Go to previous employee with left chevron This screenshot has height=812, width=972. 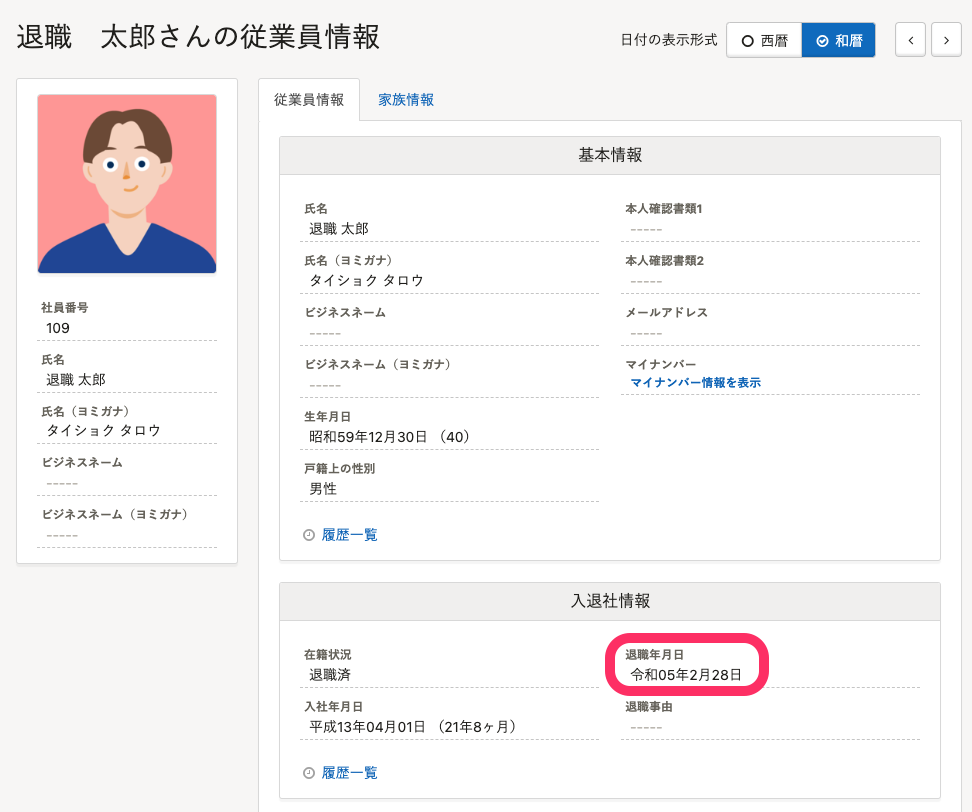coord(910,40)
